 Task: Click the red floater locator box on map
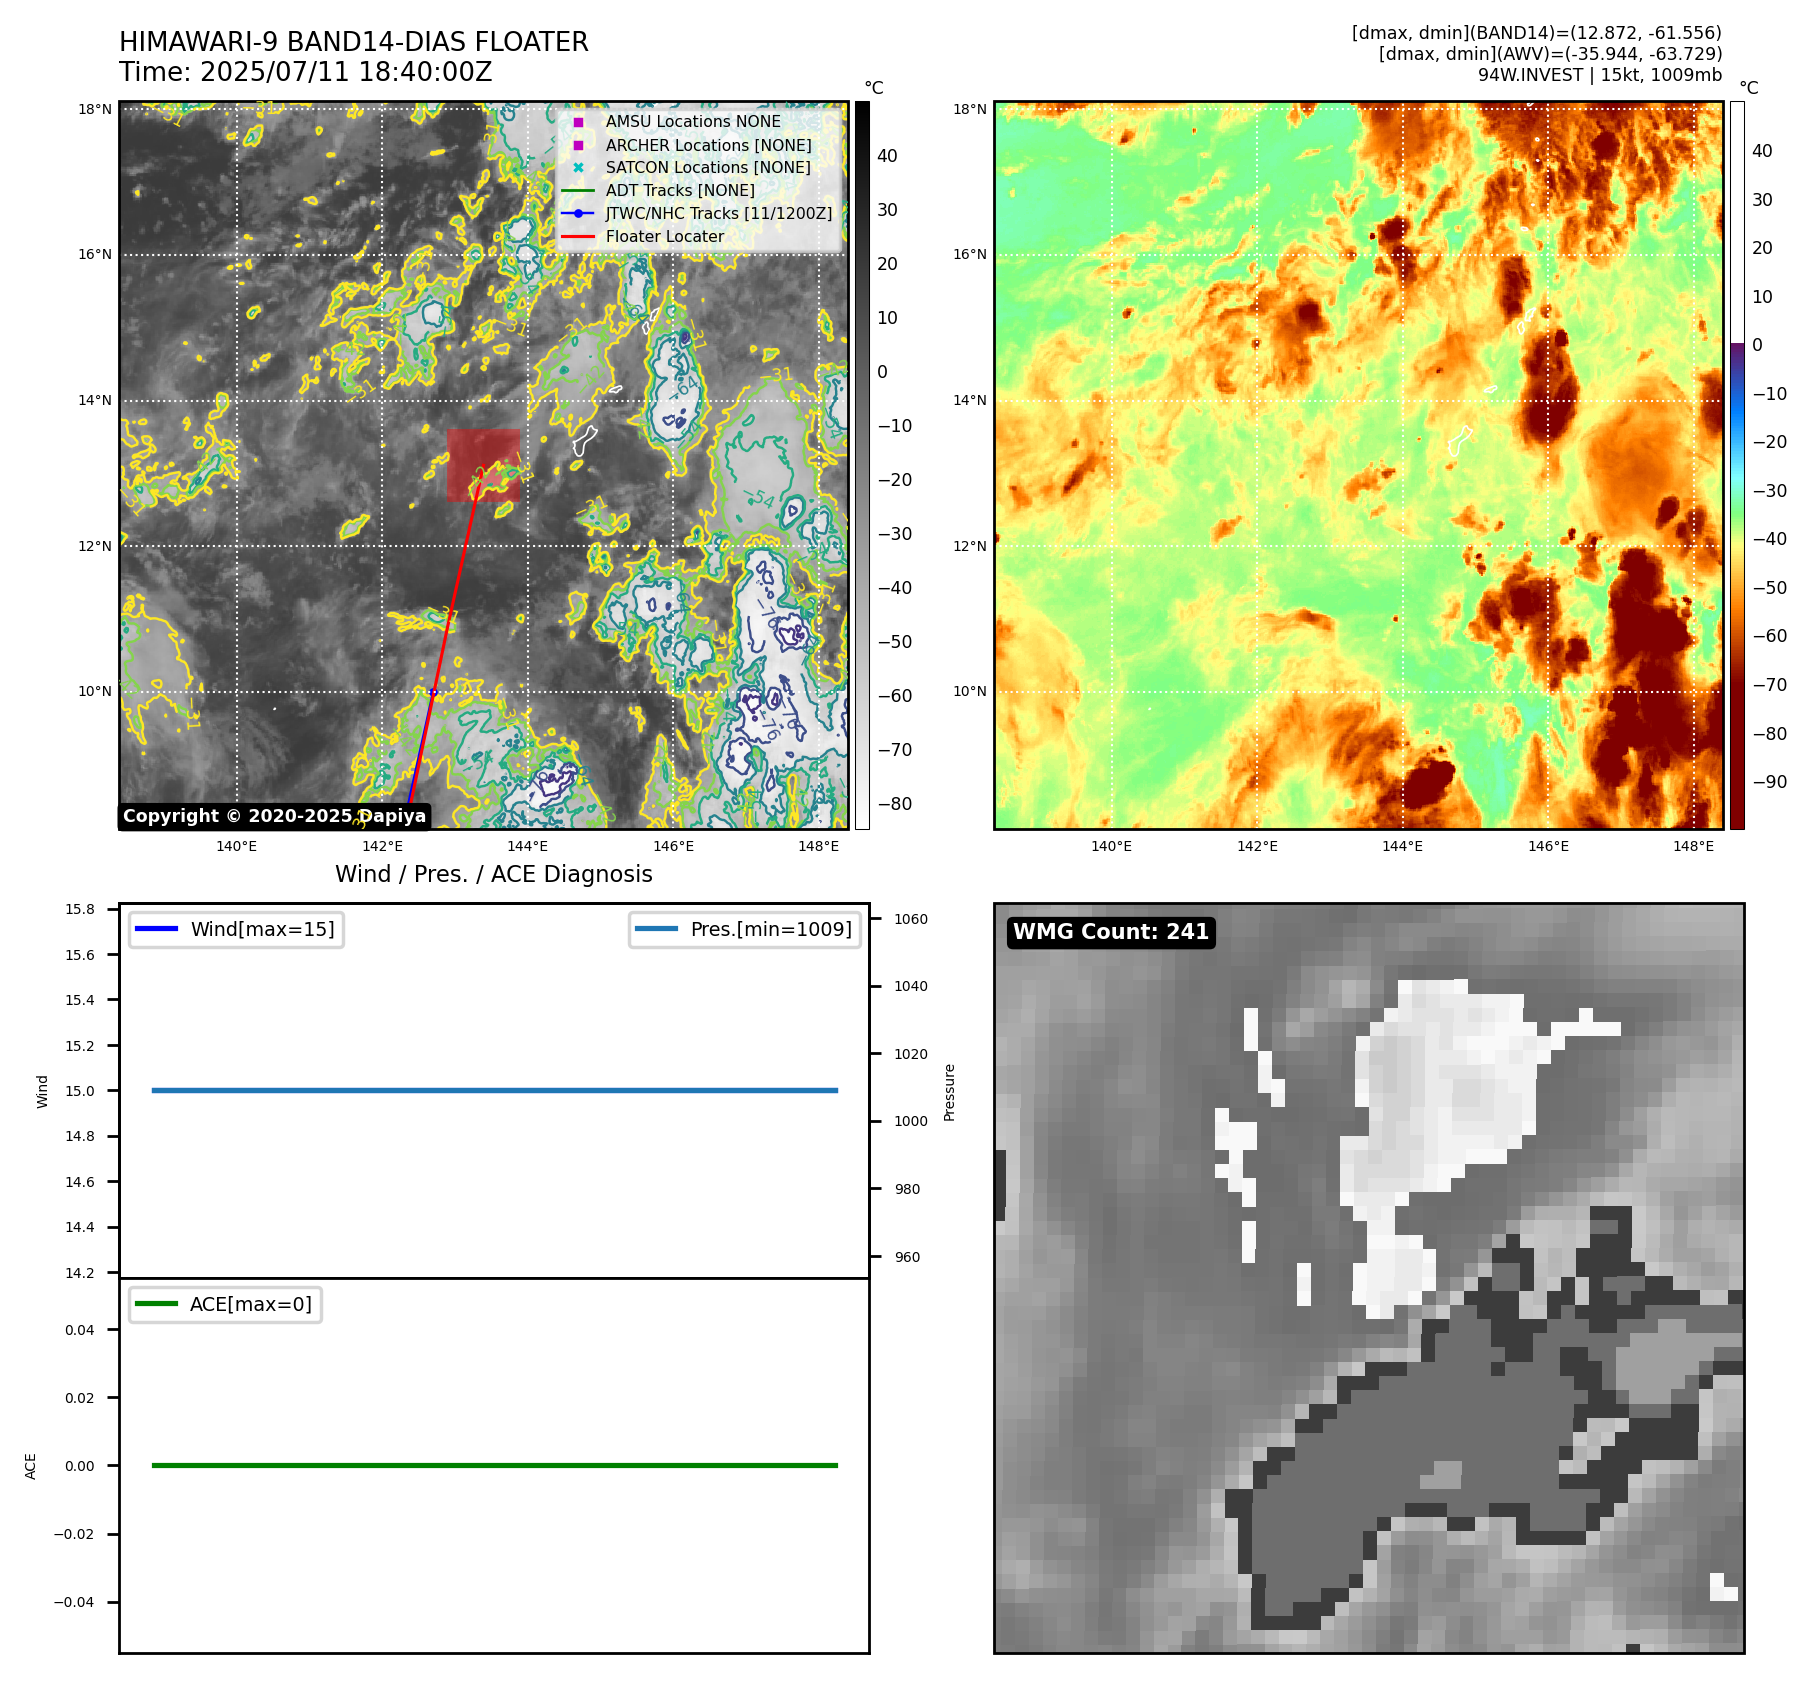pos(484,465)
